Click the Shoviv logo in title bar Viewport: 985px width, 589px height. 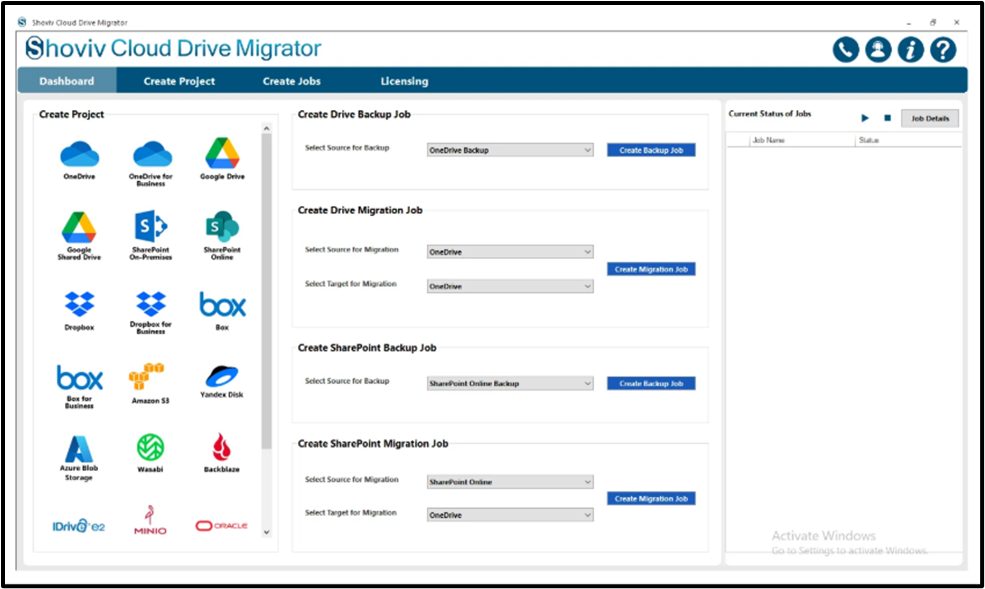pos(23,22)
